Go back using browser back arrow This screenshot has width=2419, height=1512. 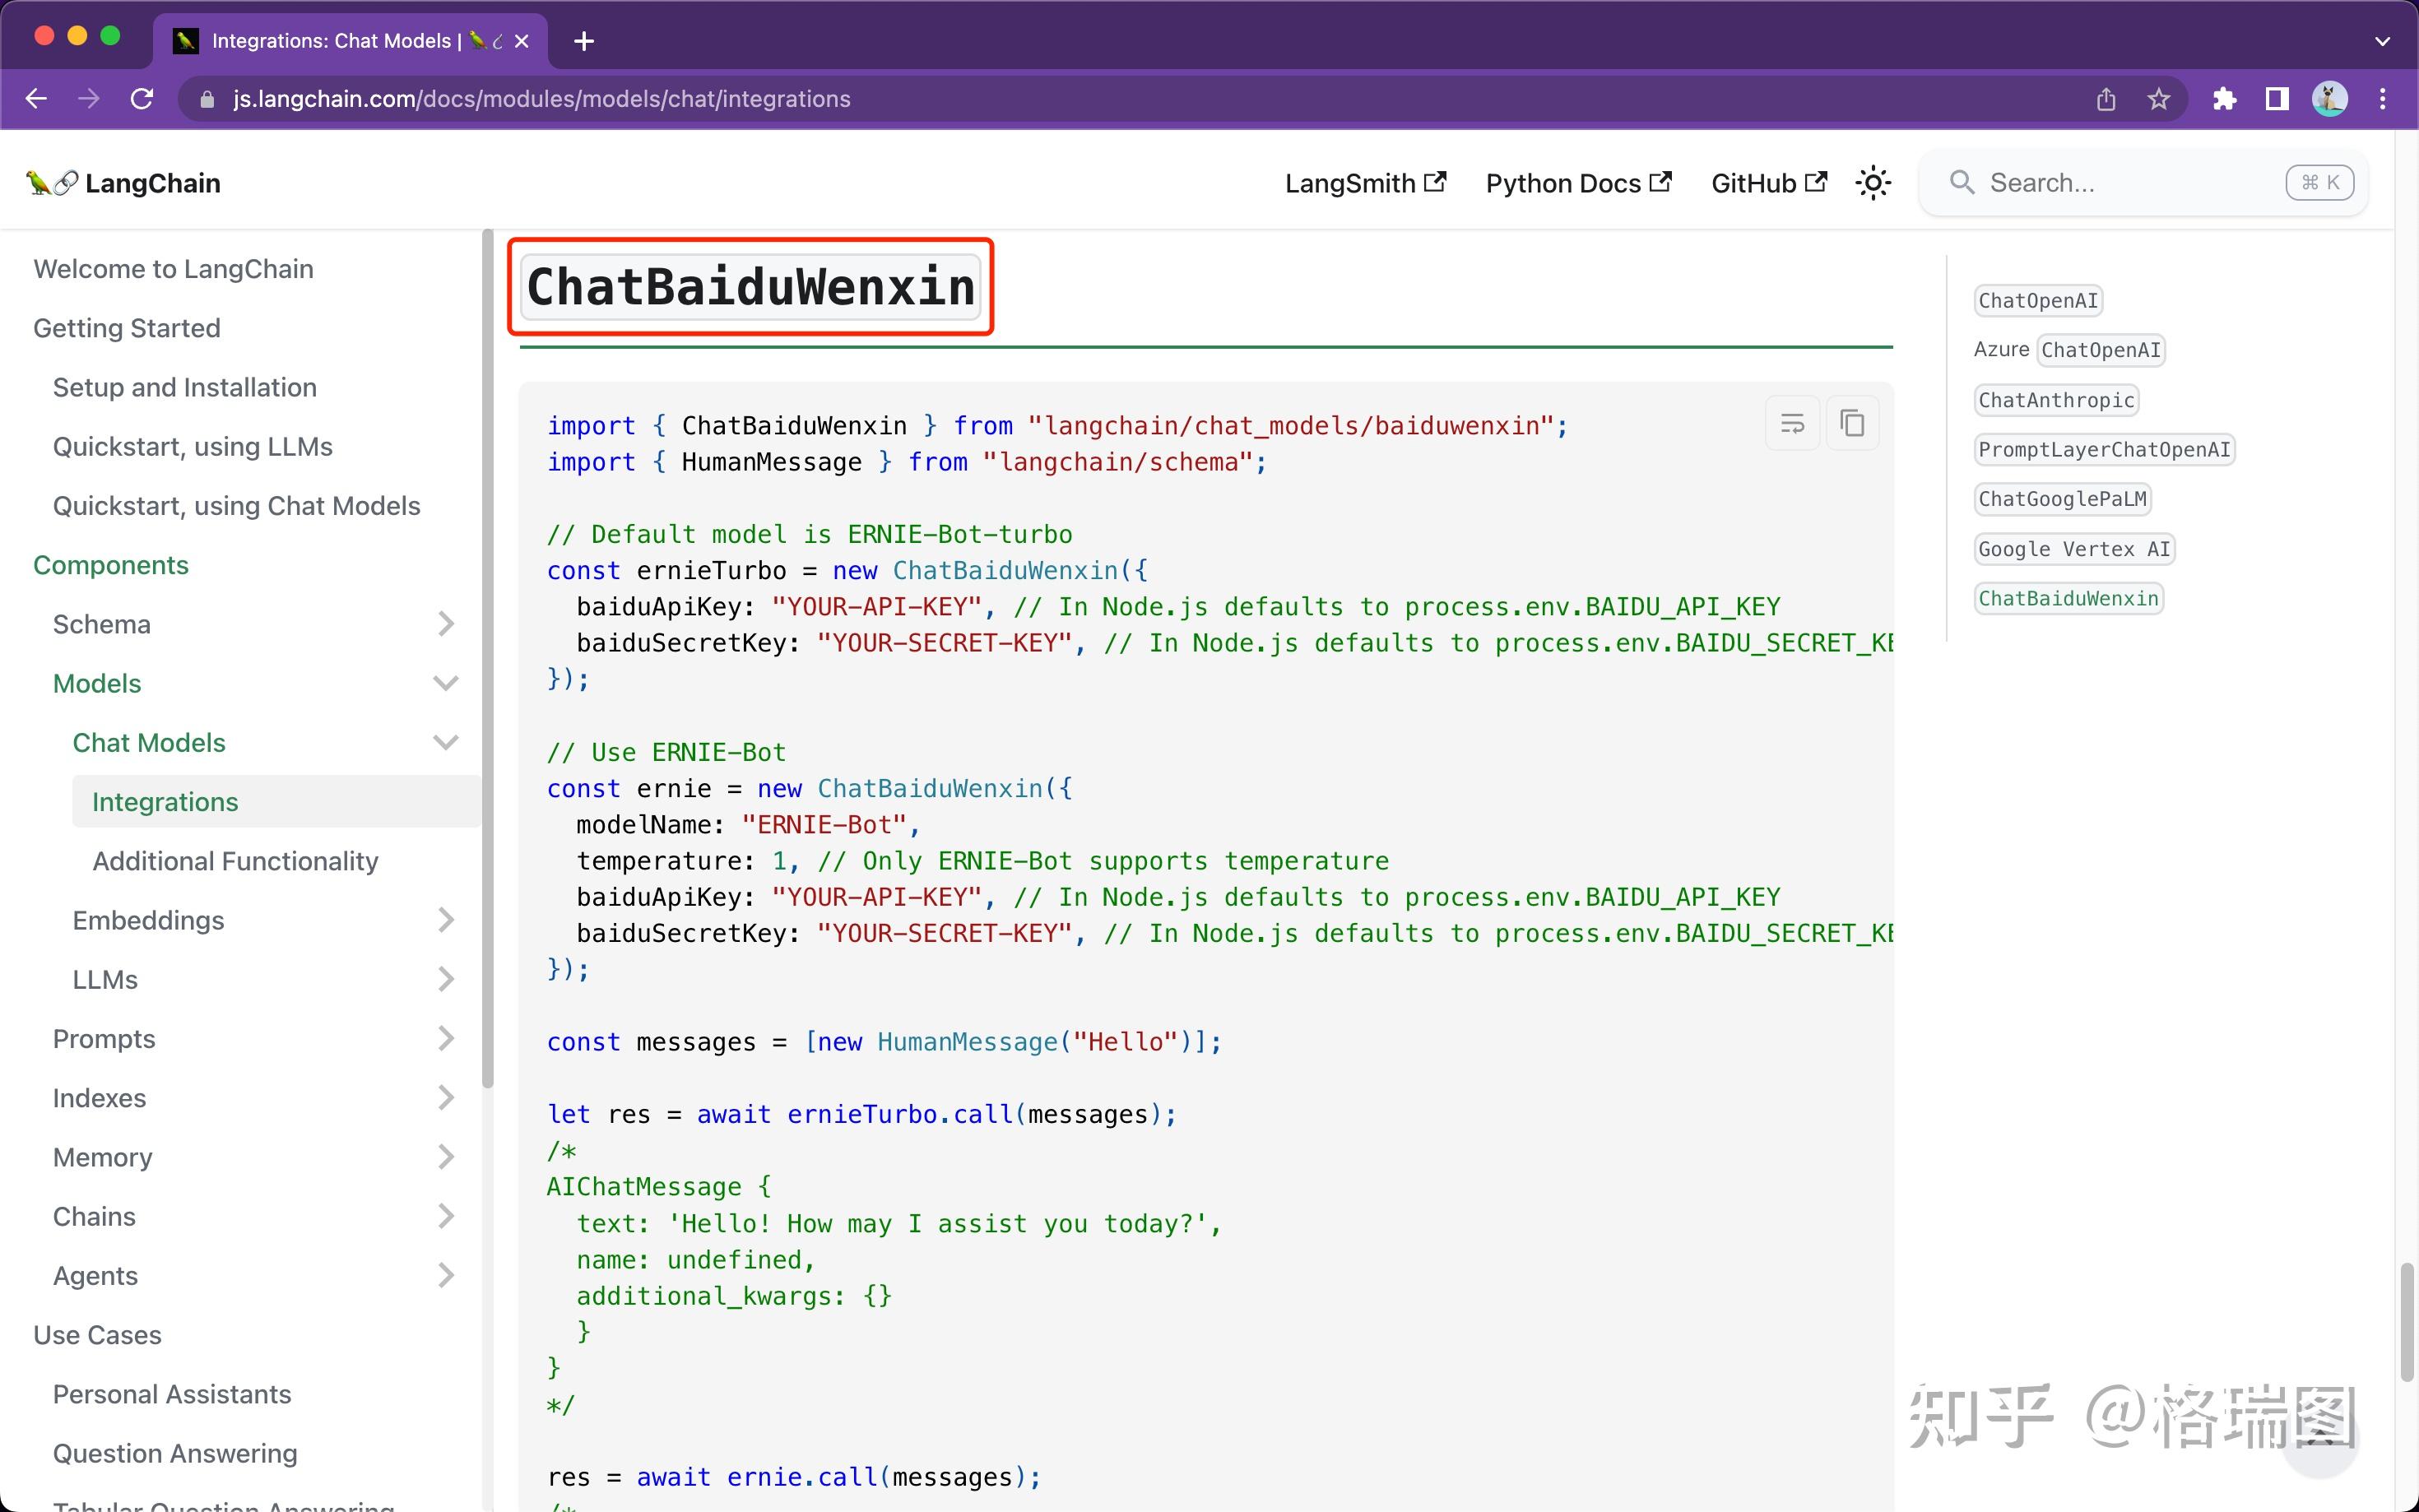pos(36,99)
